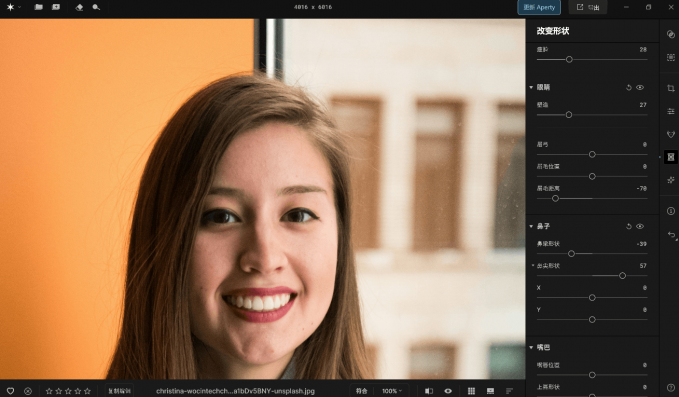Reset the 鼻子 (nose) section adjustments
The height and width of the screenshot is (397, 679).
(629, 226)
